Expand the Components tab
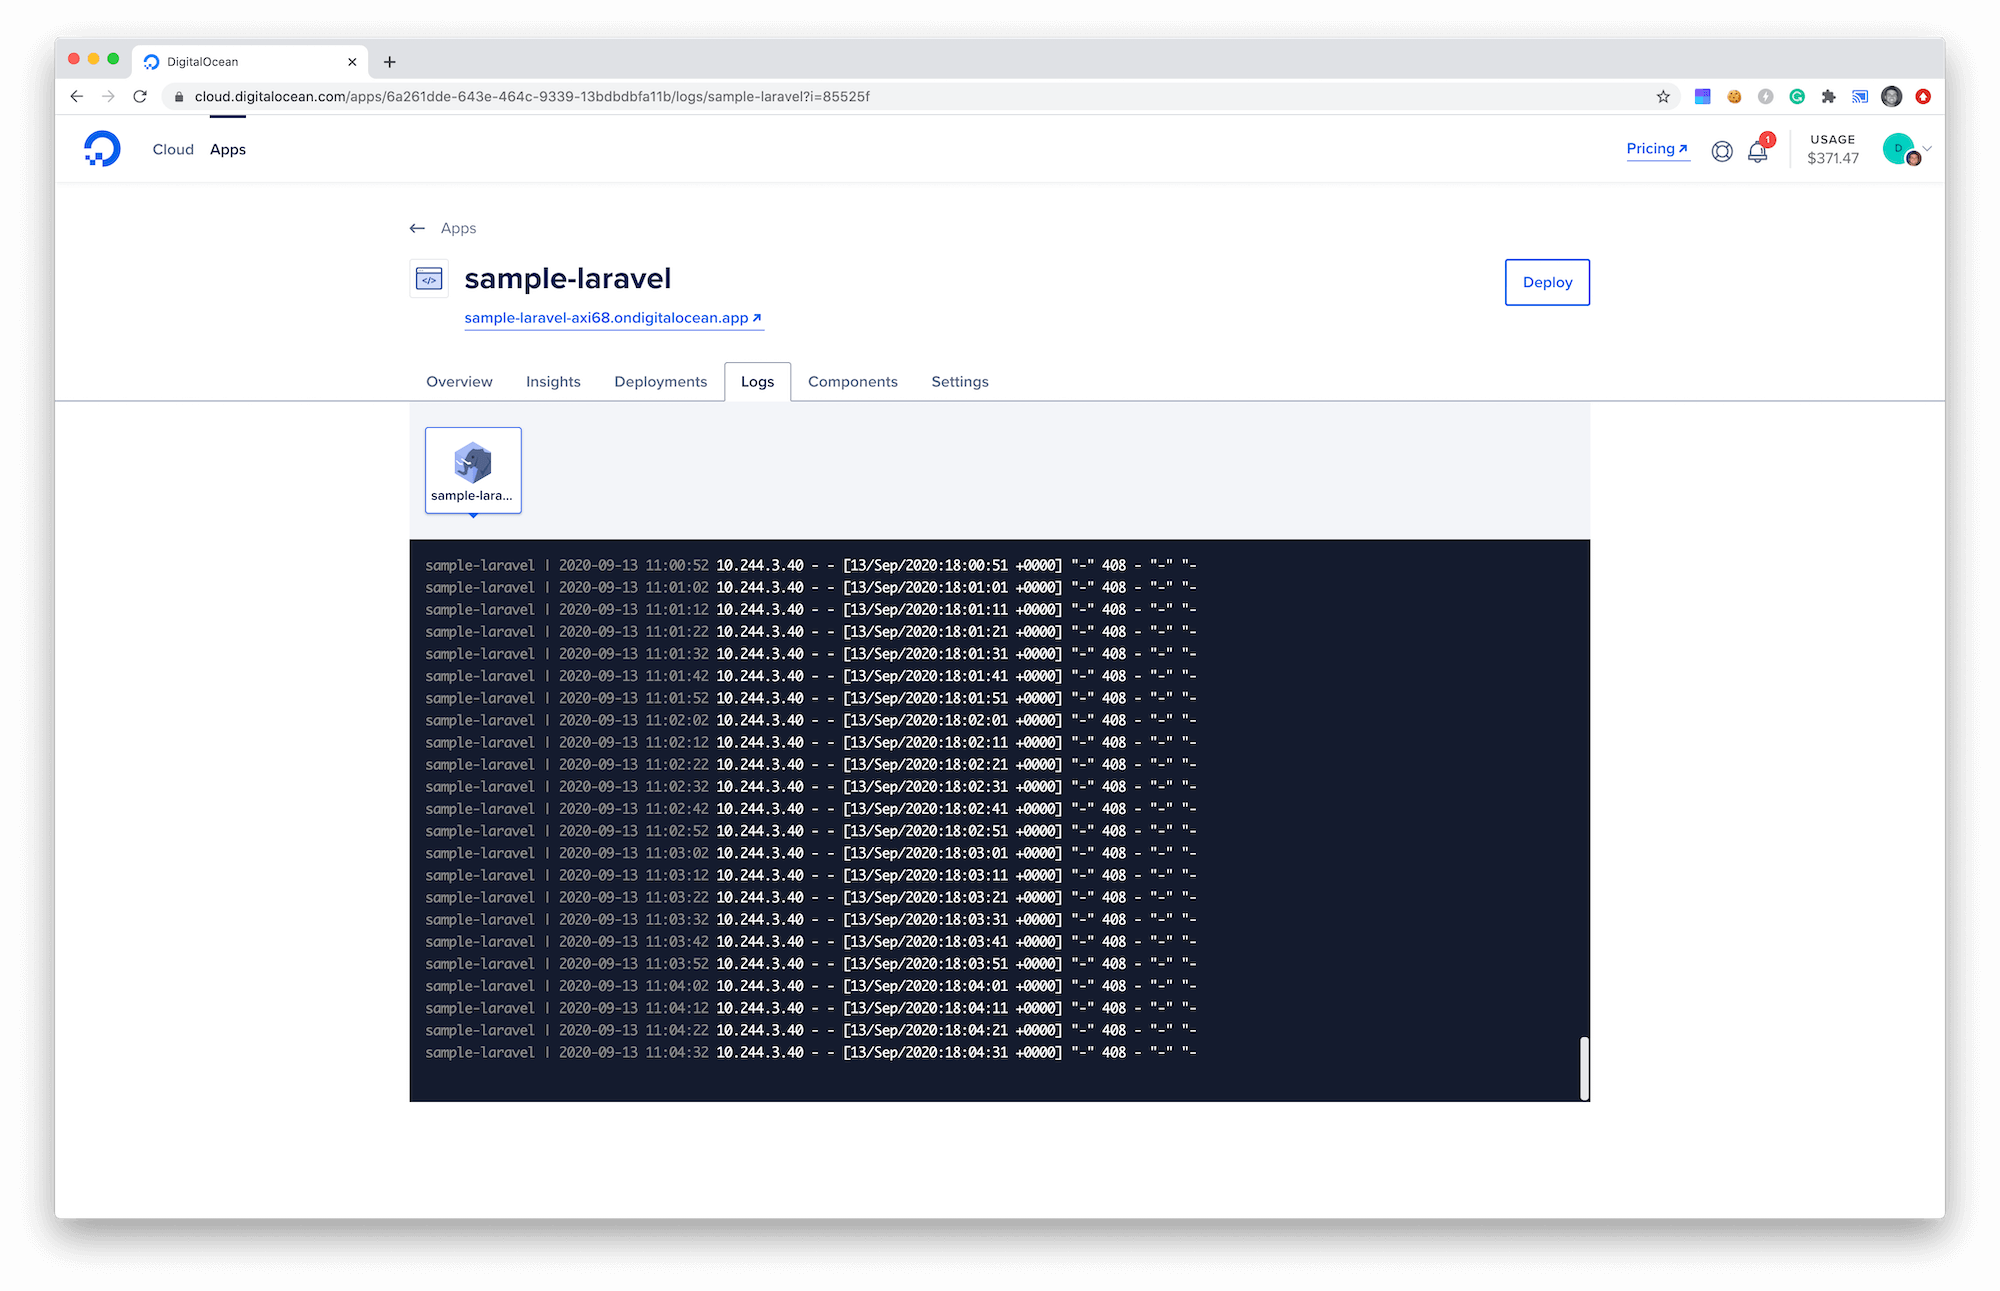 (x=851, y=382)
